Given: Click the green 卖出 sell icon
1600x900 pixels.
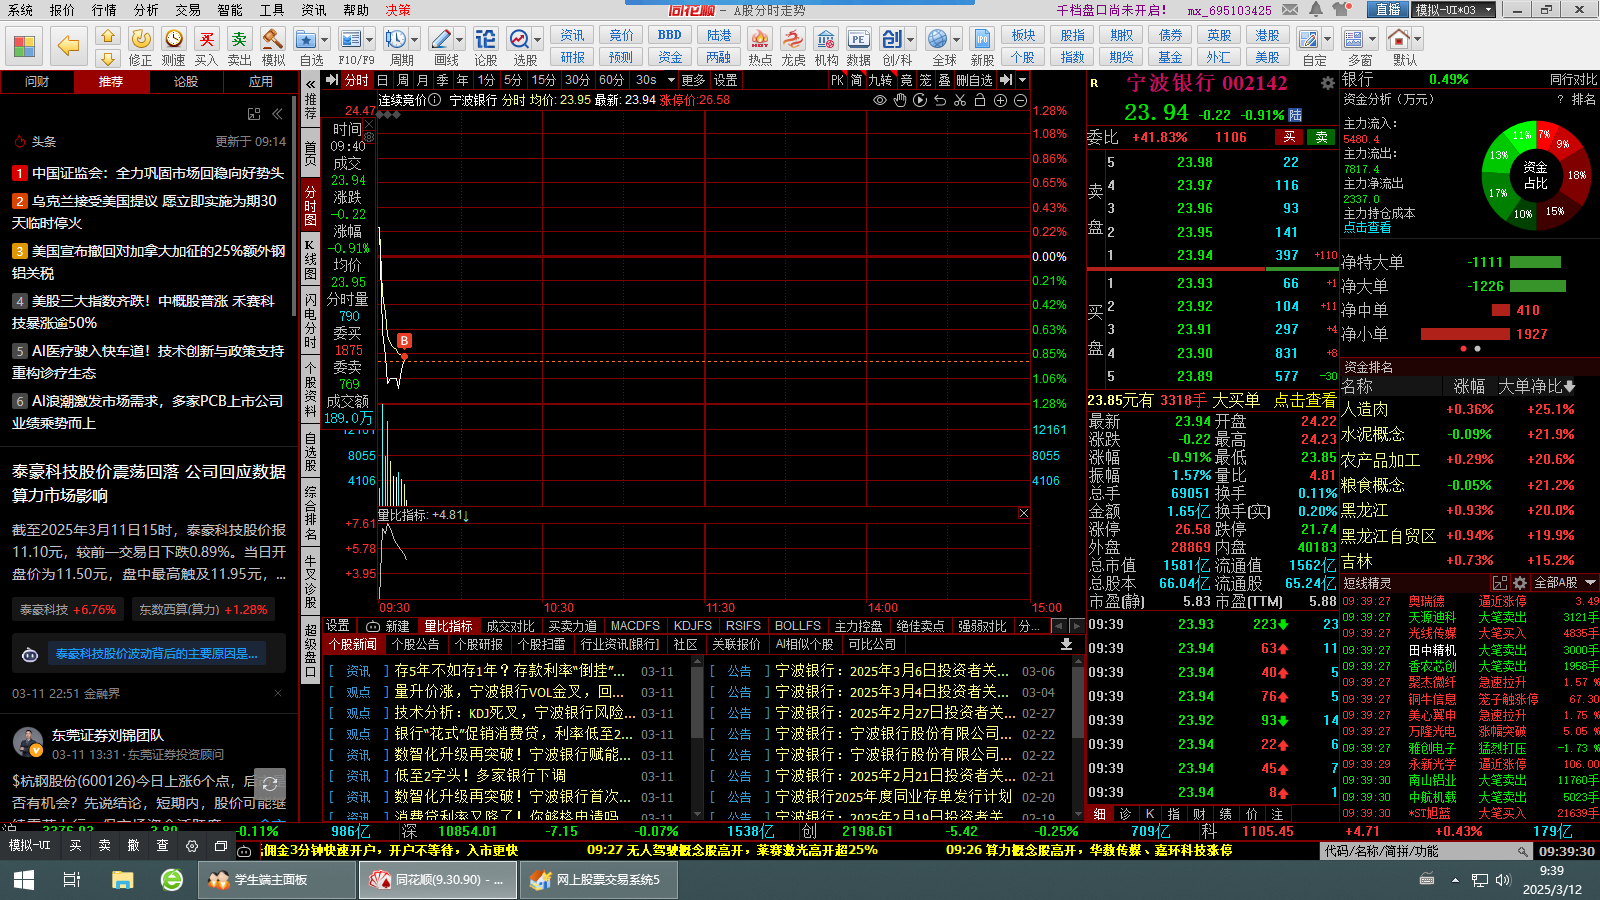Looking at the screenshot, I should click(x=239, y=46).
